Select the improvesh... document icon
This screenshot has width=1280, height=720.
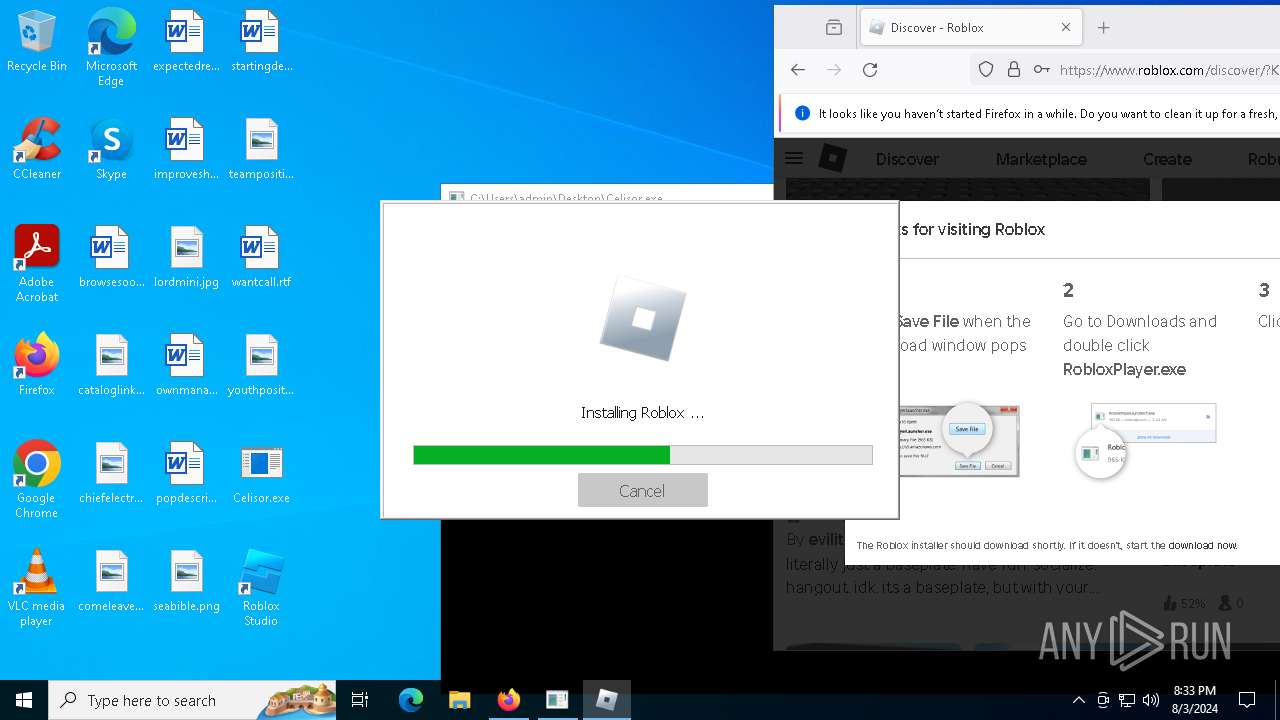pos(186,150)
